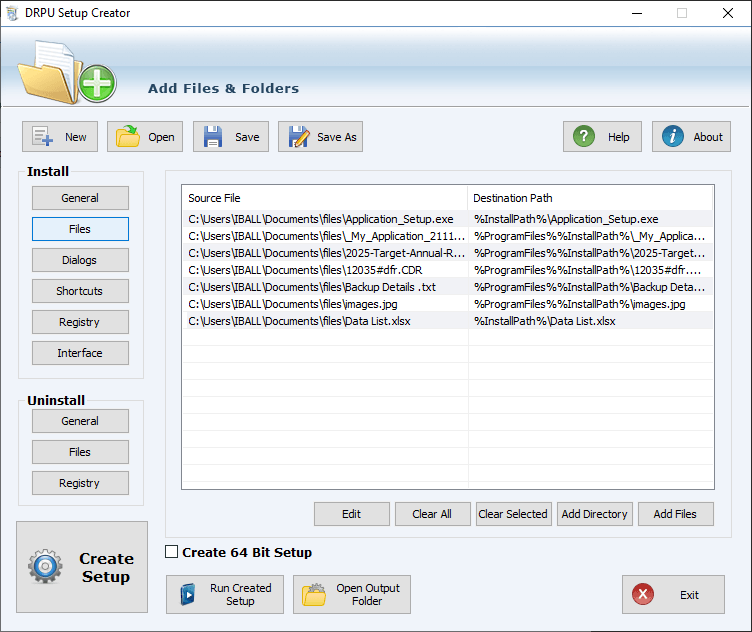Click the Clear Selected button
This screenshot has height=632, width=752.
click(x=513, y=514)
